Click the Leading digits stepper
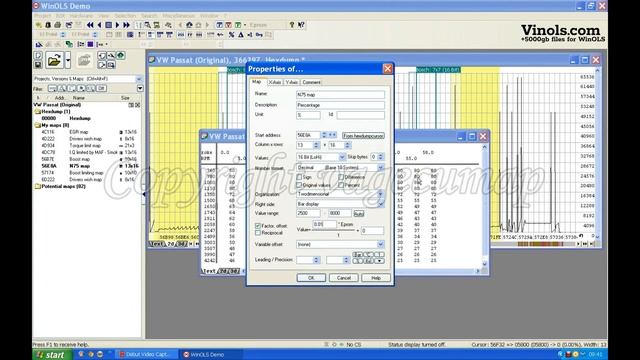The image size is (640, 360). click(x=316, y=260)
